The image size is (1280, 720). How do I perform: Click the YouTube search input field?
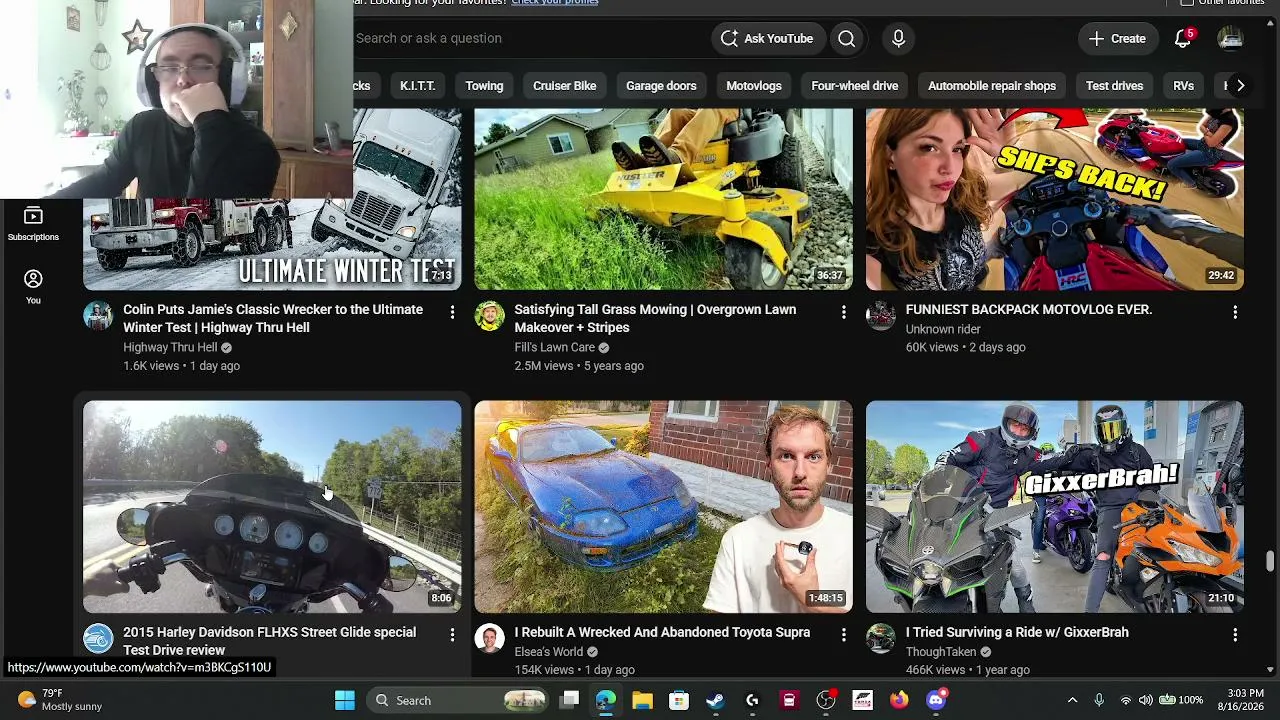coord(530,38)
